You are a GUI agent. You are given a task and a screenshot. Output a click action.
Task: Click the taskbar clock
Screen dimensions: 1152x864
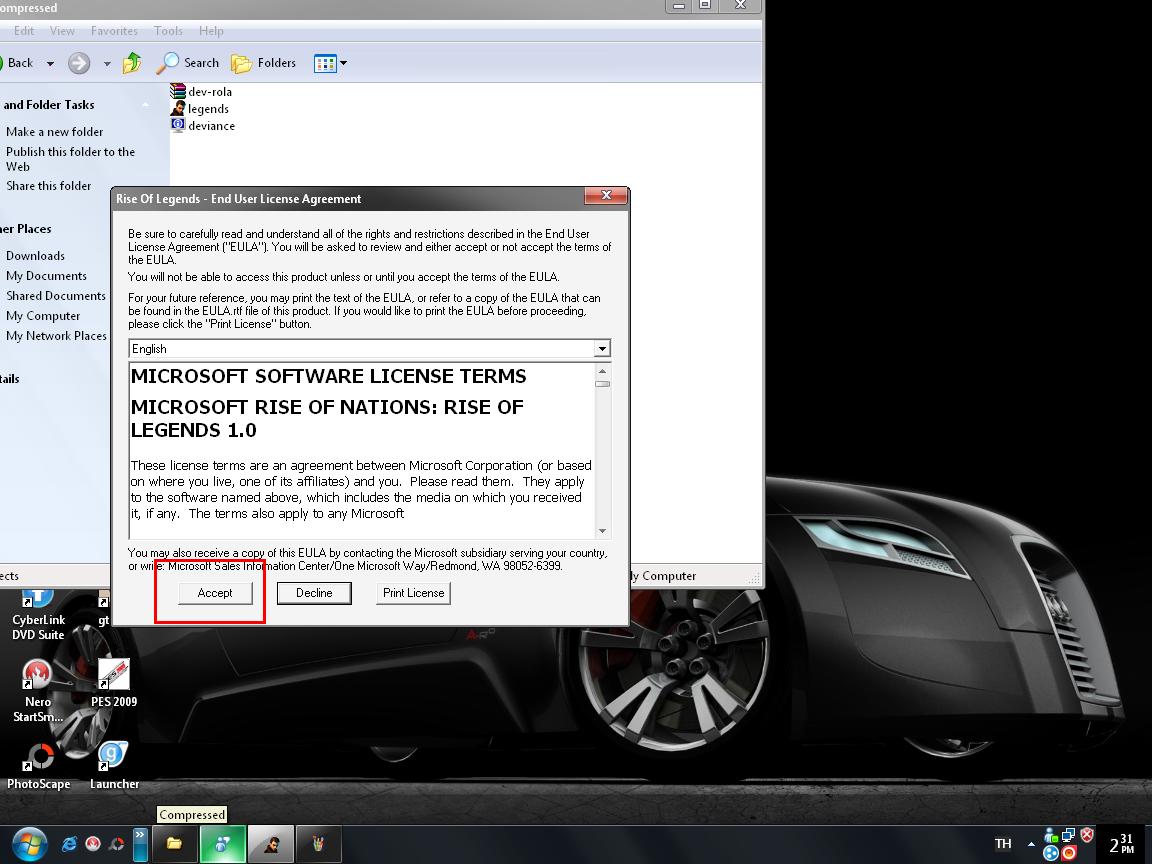pos(1122,843)
